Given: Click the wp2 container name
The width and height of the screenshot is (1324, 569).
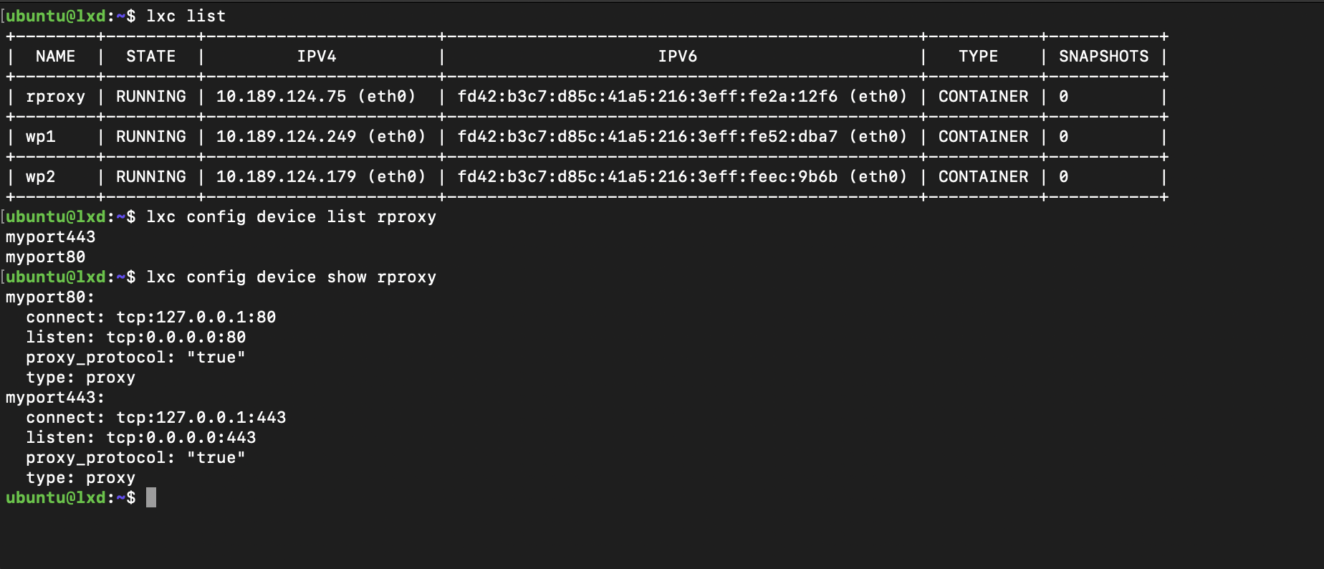Looking at the screenshot, I should [40, 177].
